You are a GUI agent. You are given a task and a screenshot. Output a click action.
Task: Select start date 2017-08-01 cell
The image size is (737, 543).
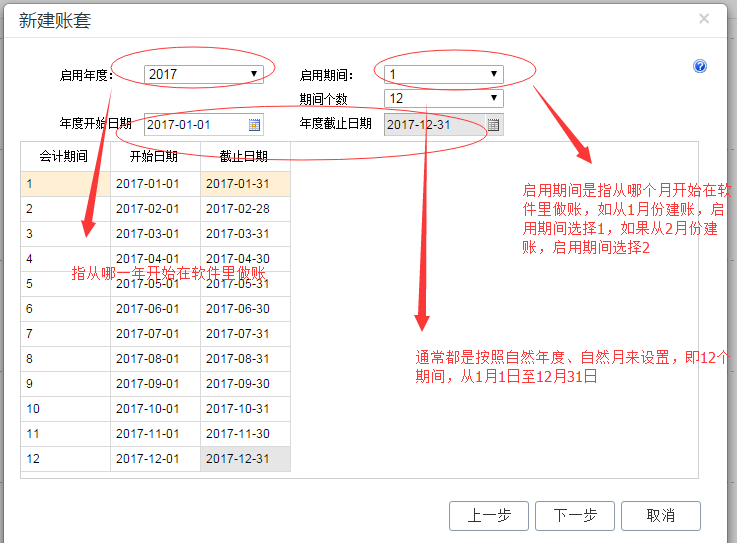pos(155,359)
